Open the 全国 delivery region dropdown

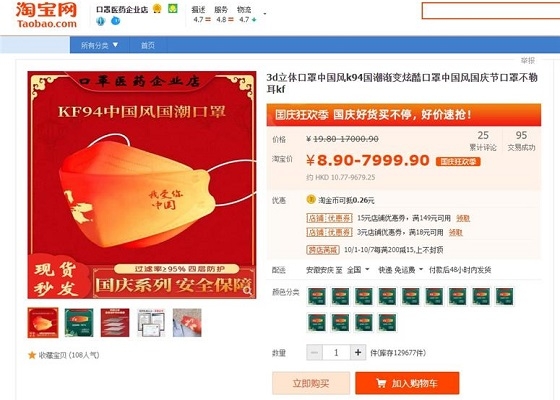click(358, 270)
